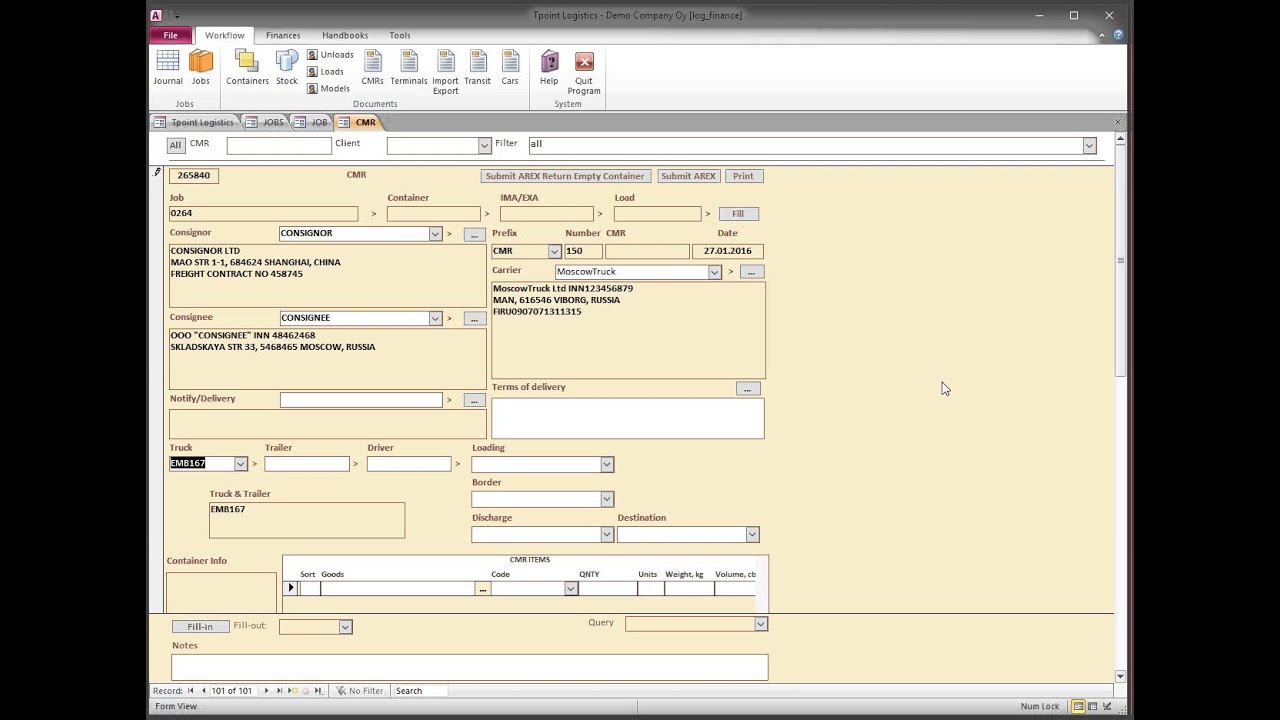
Task: Click the date field 27.01.2016
Action: [728, 252]
